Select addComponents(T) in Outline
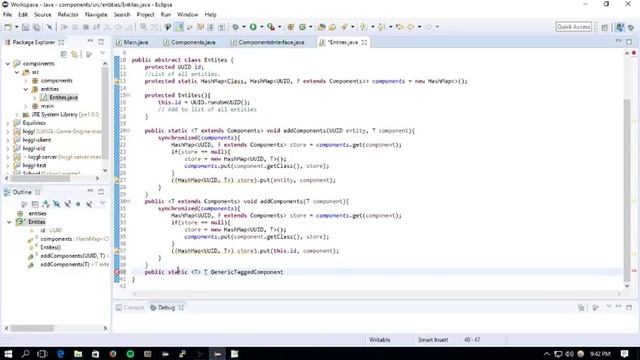640x360 pixels. click(64, 264)
